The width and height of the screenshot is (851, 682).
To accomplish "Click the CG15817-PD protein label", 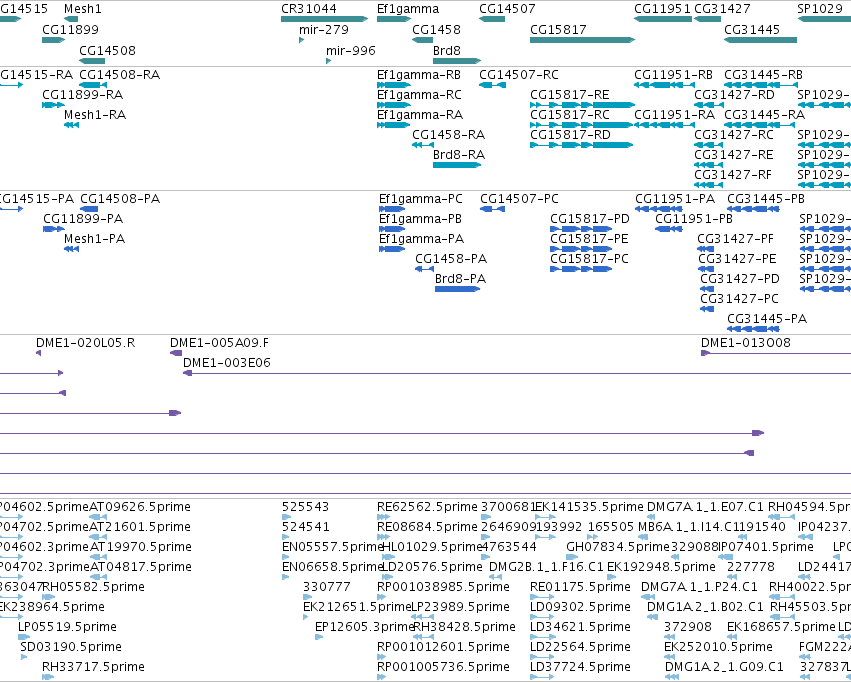I will [590, 219].
